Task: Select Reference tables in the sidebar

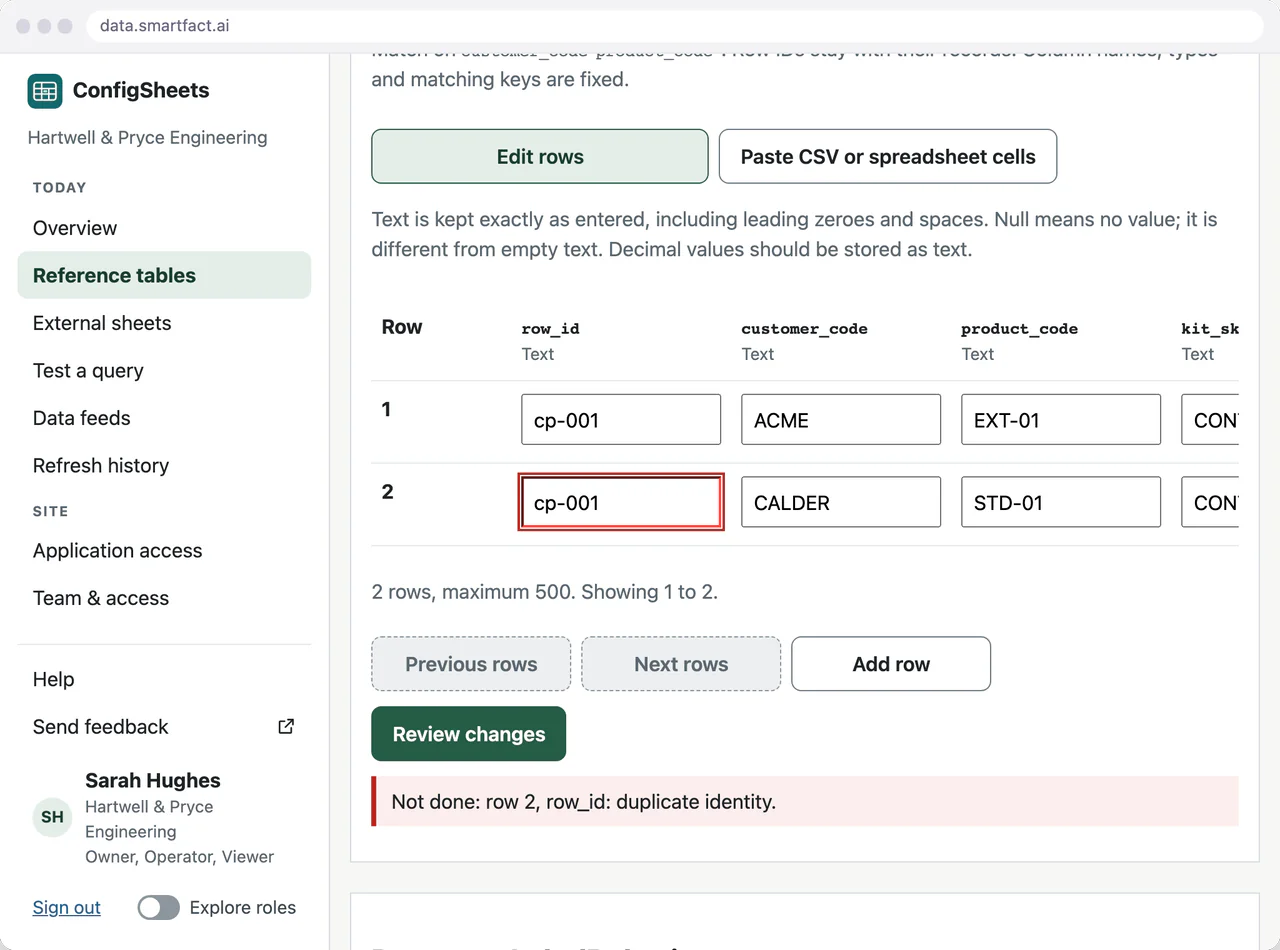Action: 164,276
